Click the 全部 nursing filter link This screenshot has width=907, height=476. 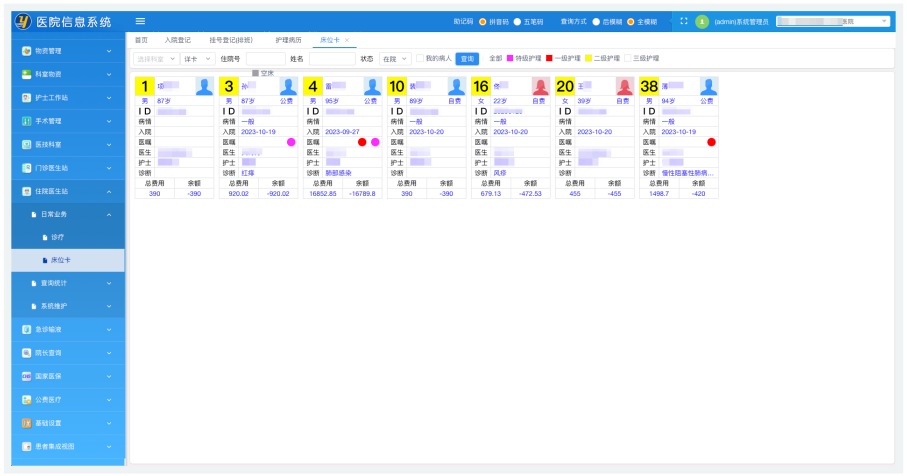point(496,58)
